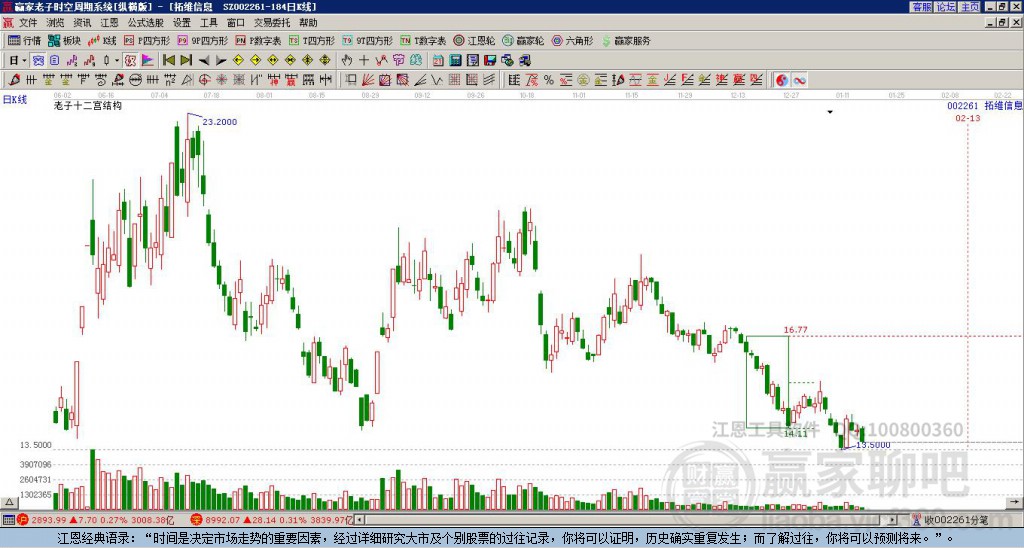Click the 日K线 label
This screenshot has height=548, width=1024.
15,100
